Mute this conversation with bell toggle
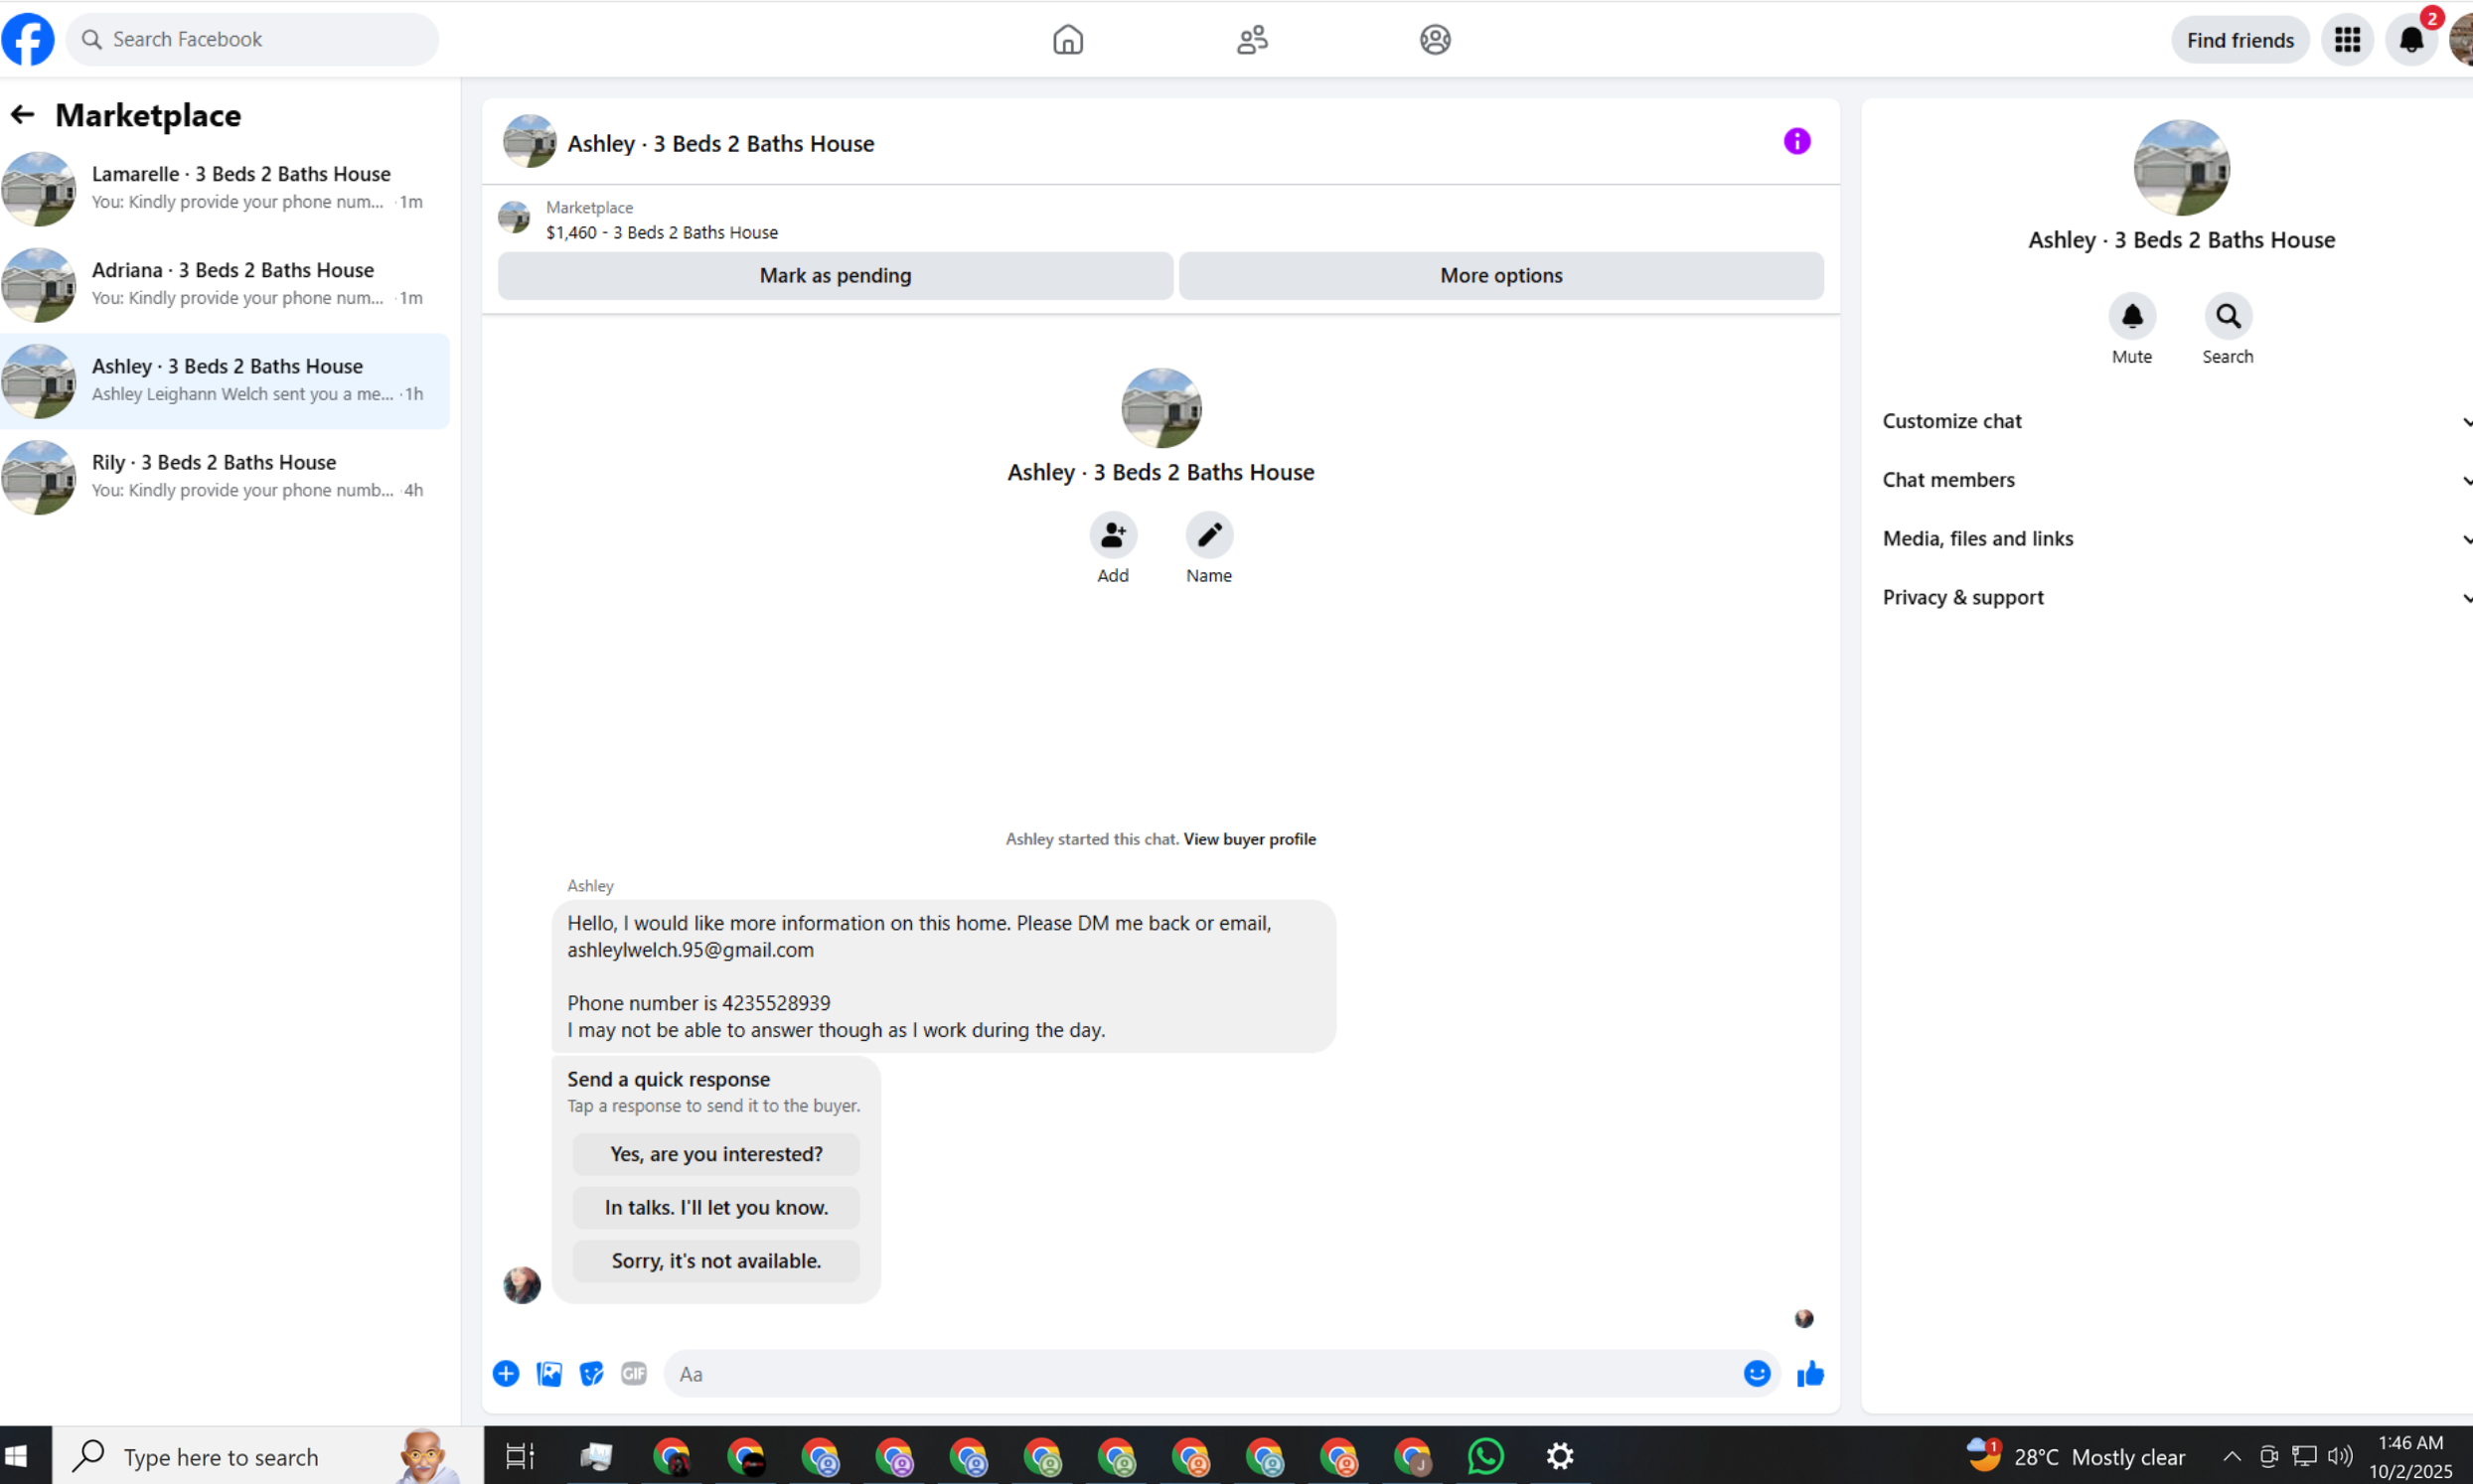 pos(2132,317)
